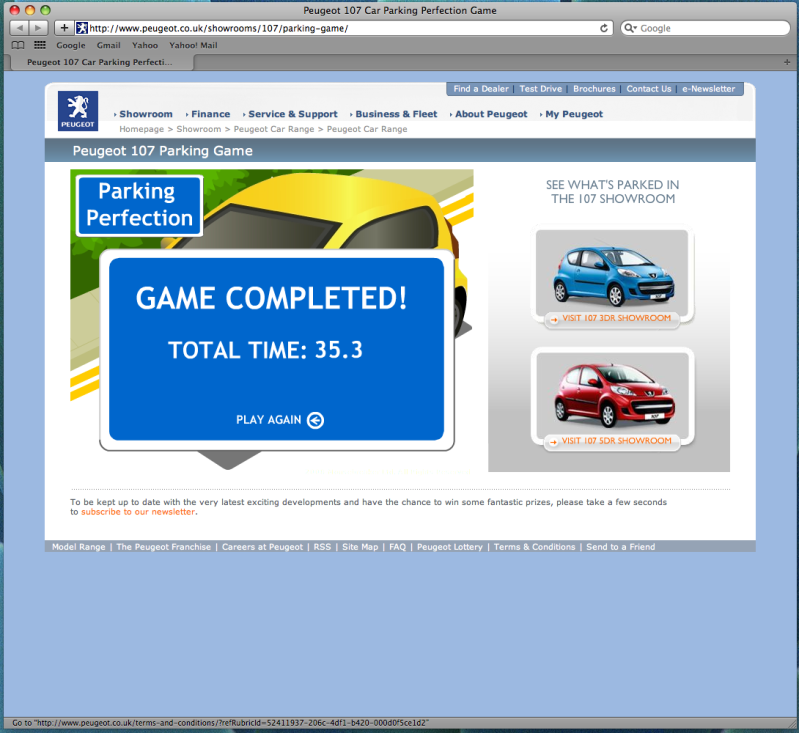Open new tab with plus at tab bar
799x733 pixels.
(787, 62)
